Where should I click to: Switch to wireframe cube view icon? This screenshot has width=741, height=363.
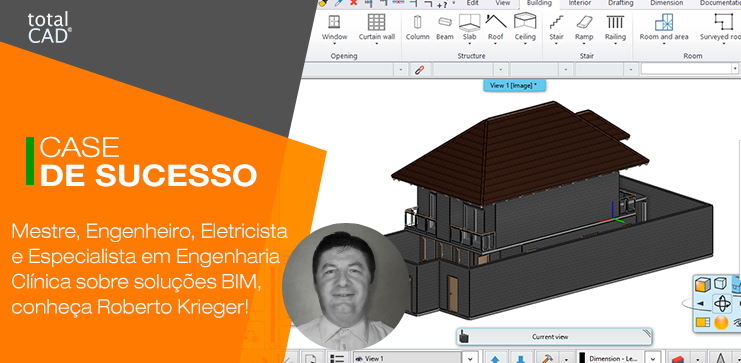(x=720, y=284)
